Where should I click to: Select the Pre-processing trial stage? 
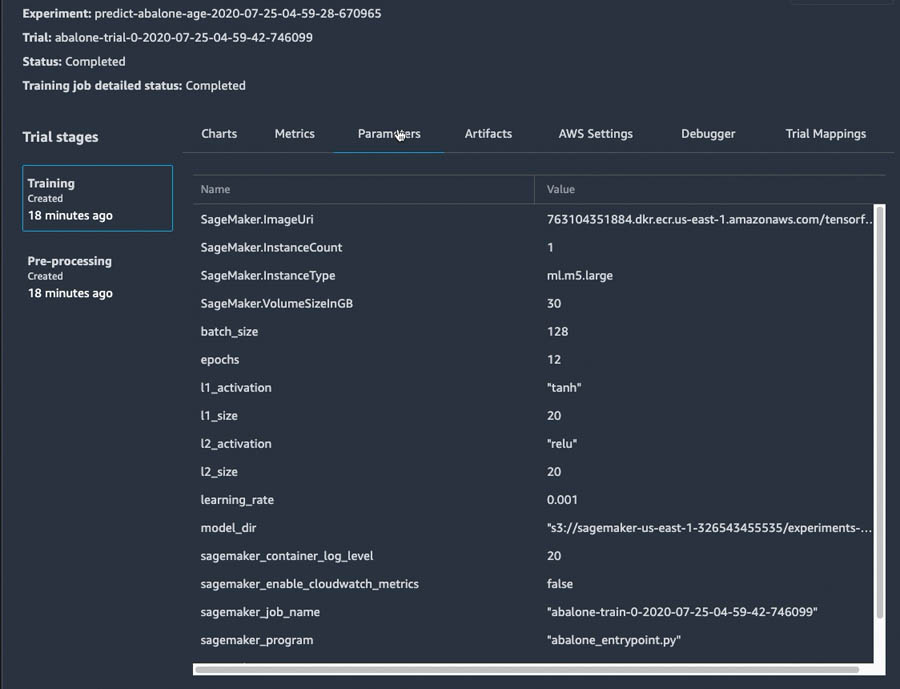98,277
